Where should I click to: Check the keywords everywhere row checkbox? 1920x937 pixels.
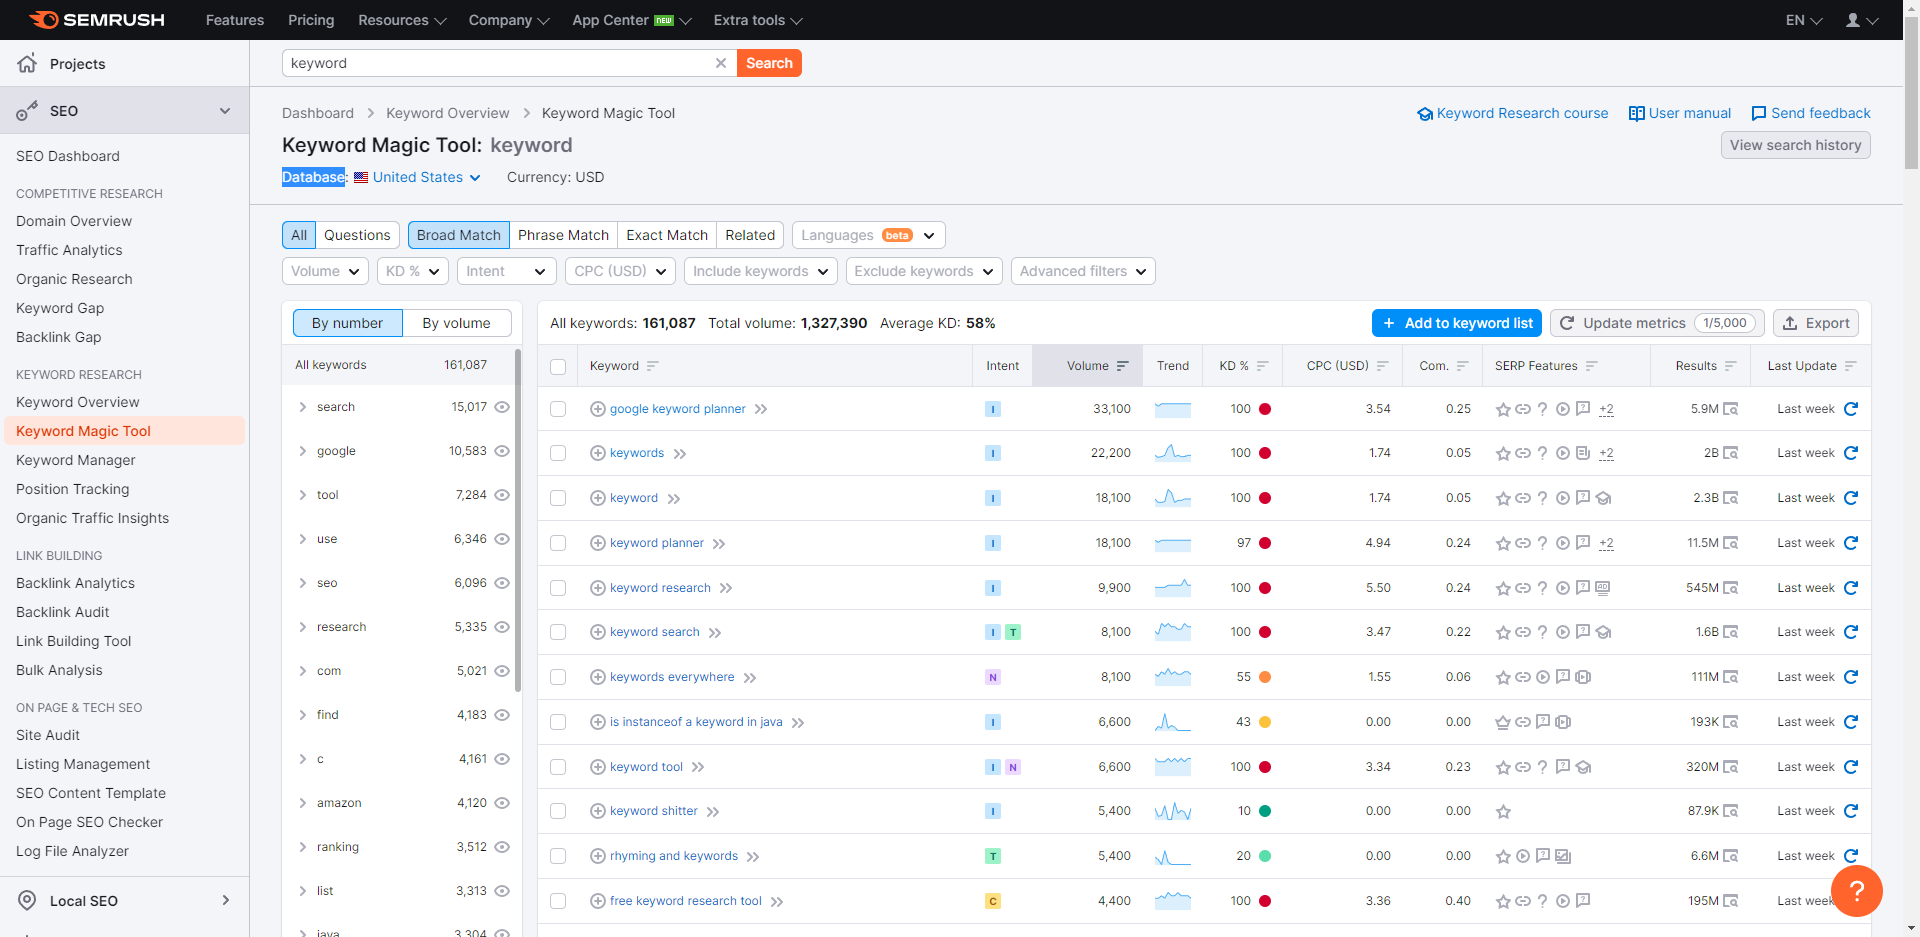point(558,677)
